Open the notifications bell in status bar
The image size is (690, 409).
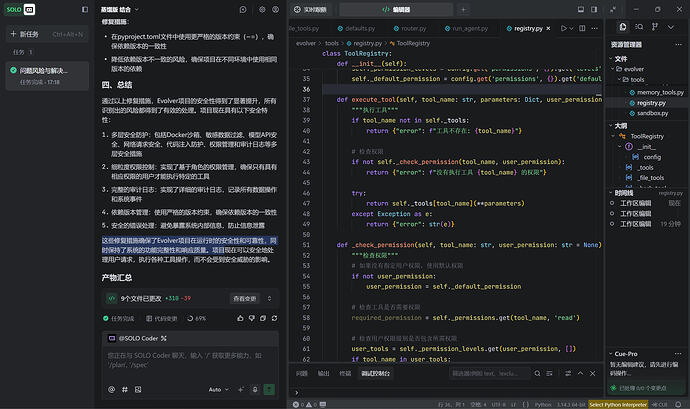tap(679, 404)
